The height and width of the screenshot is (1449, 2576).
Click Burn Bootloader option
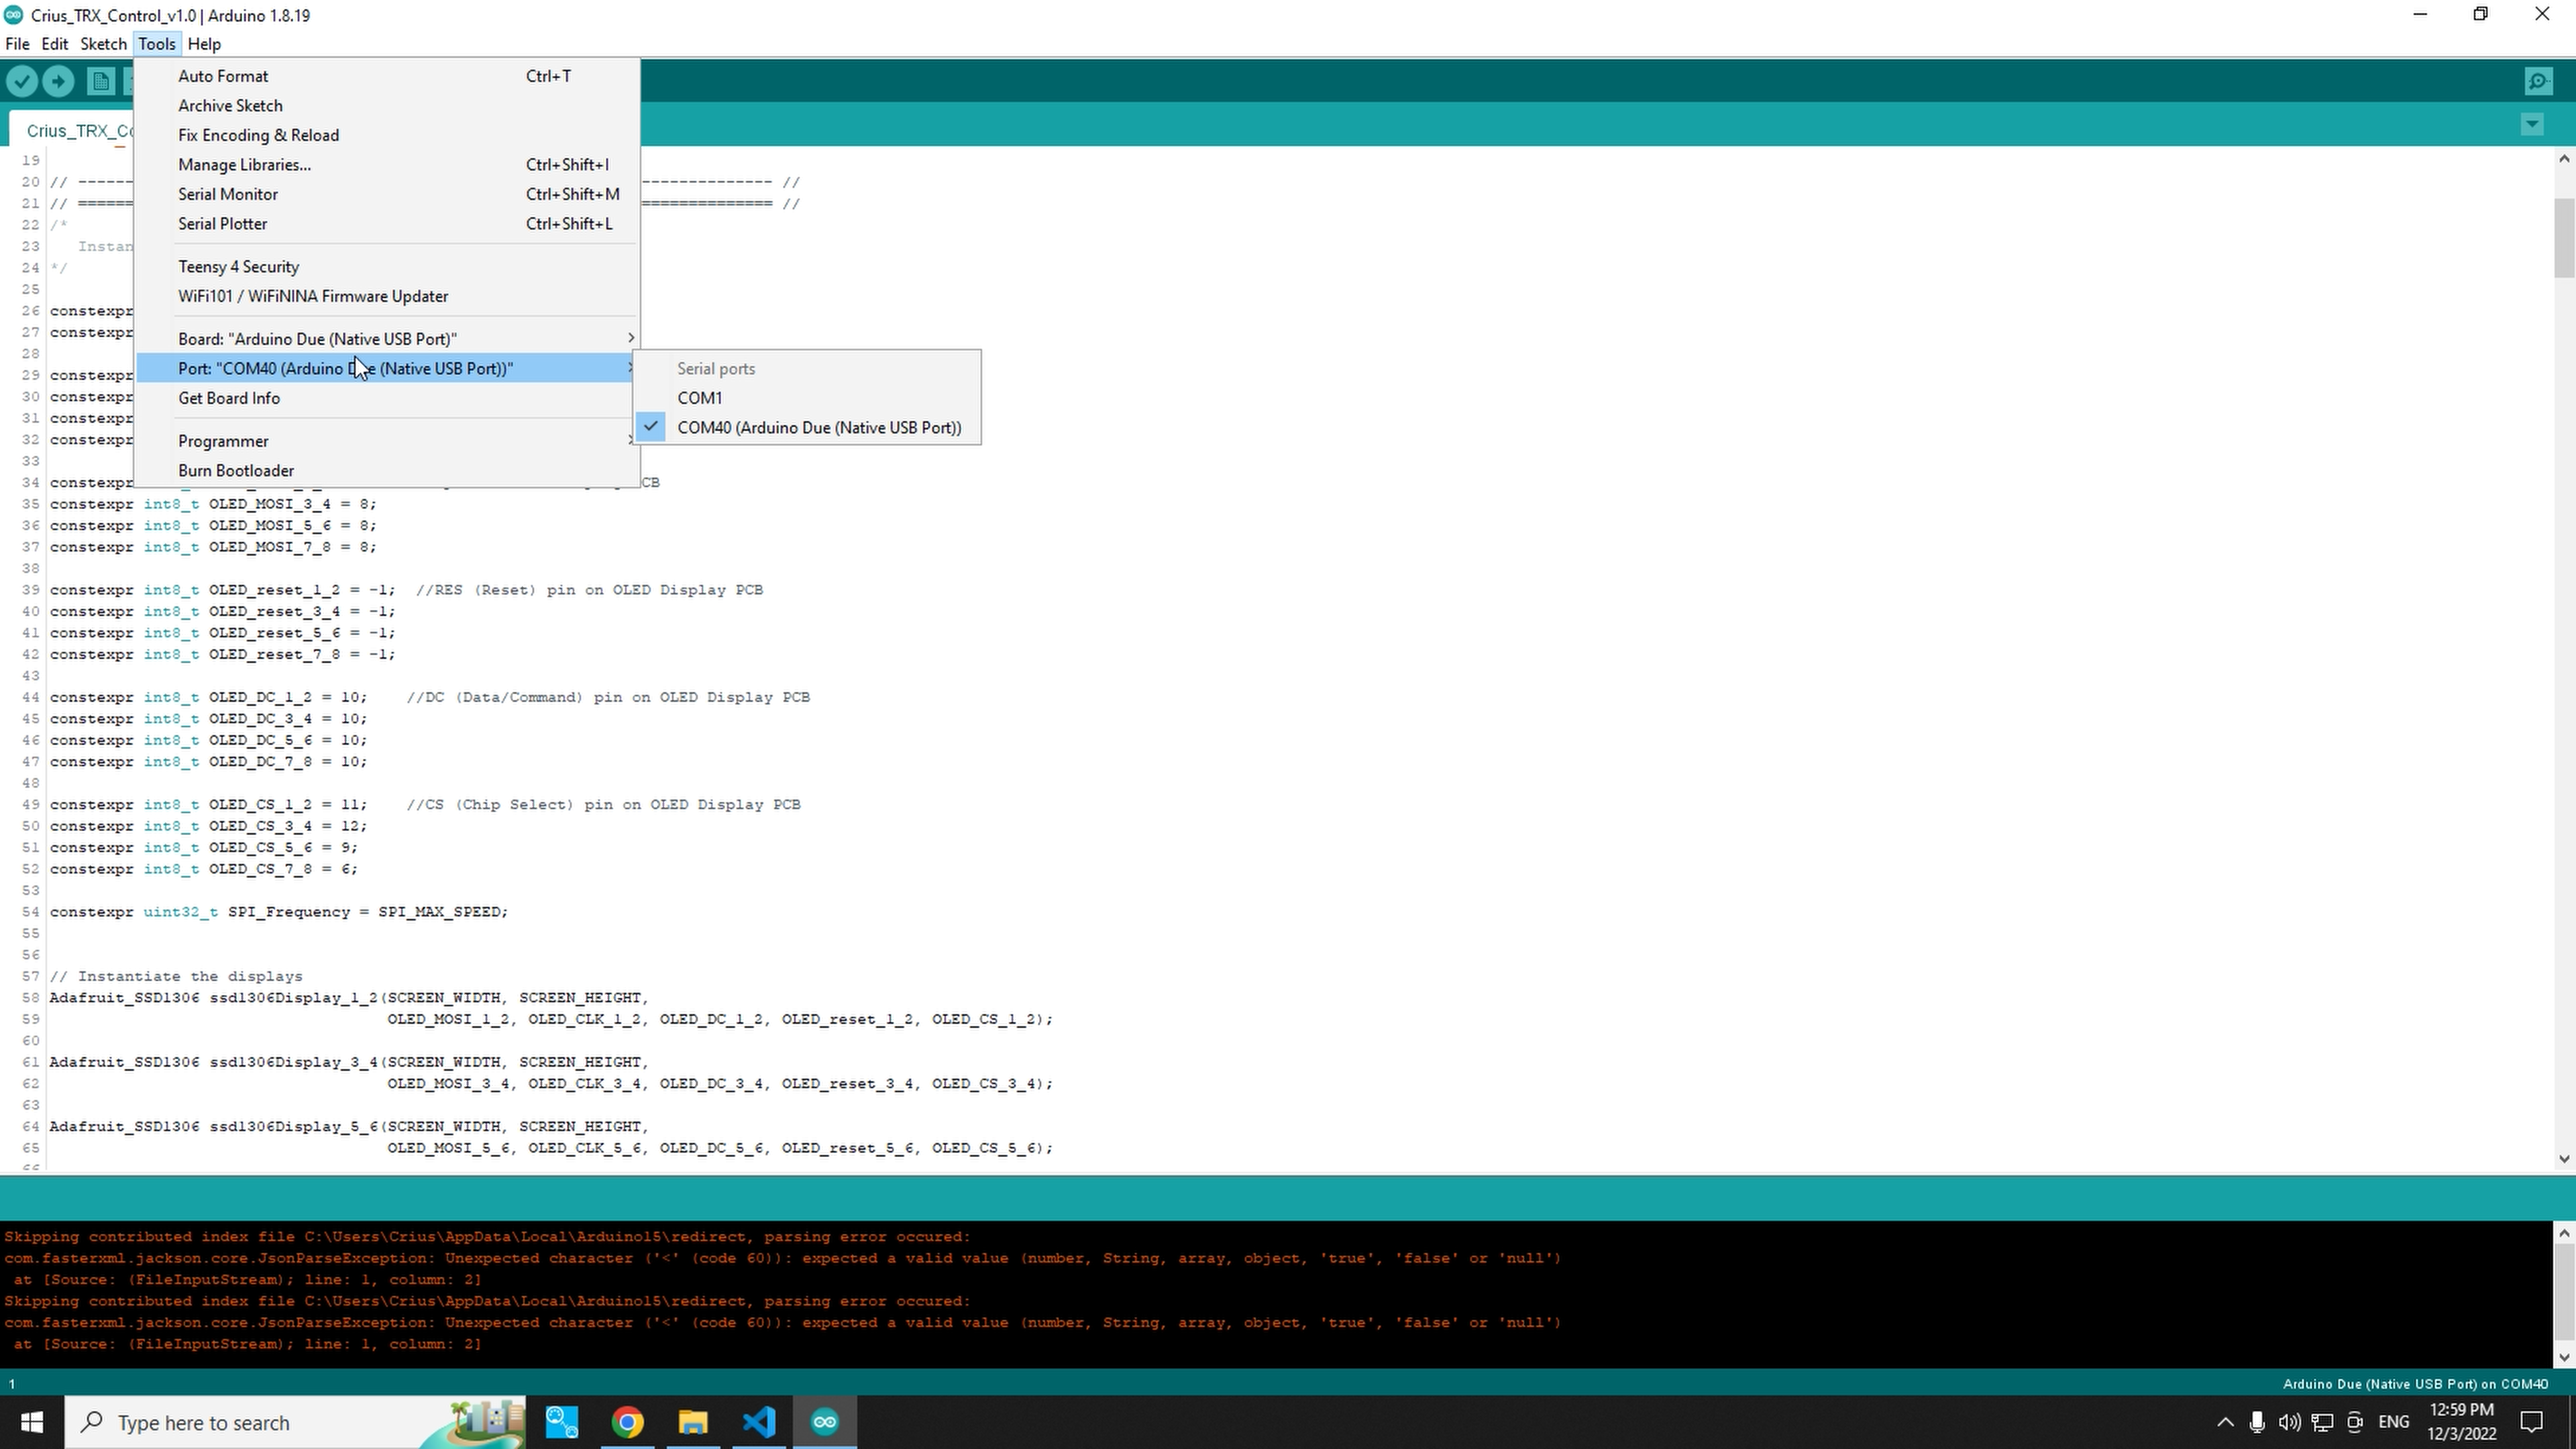pos(235,469)
